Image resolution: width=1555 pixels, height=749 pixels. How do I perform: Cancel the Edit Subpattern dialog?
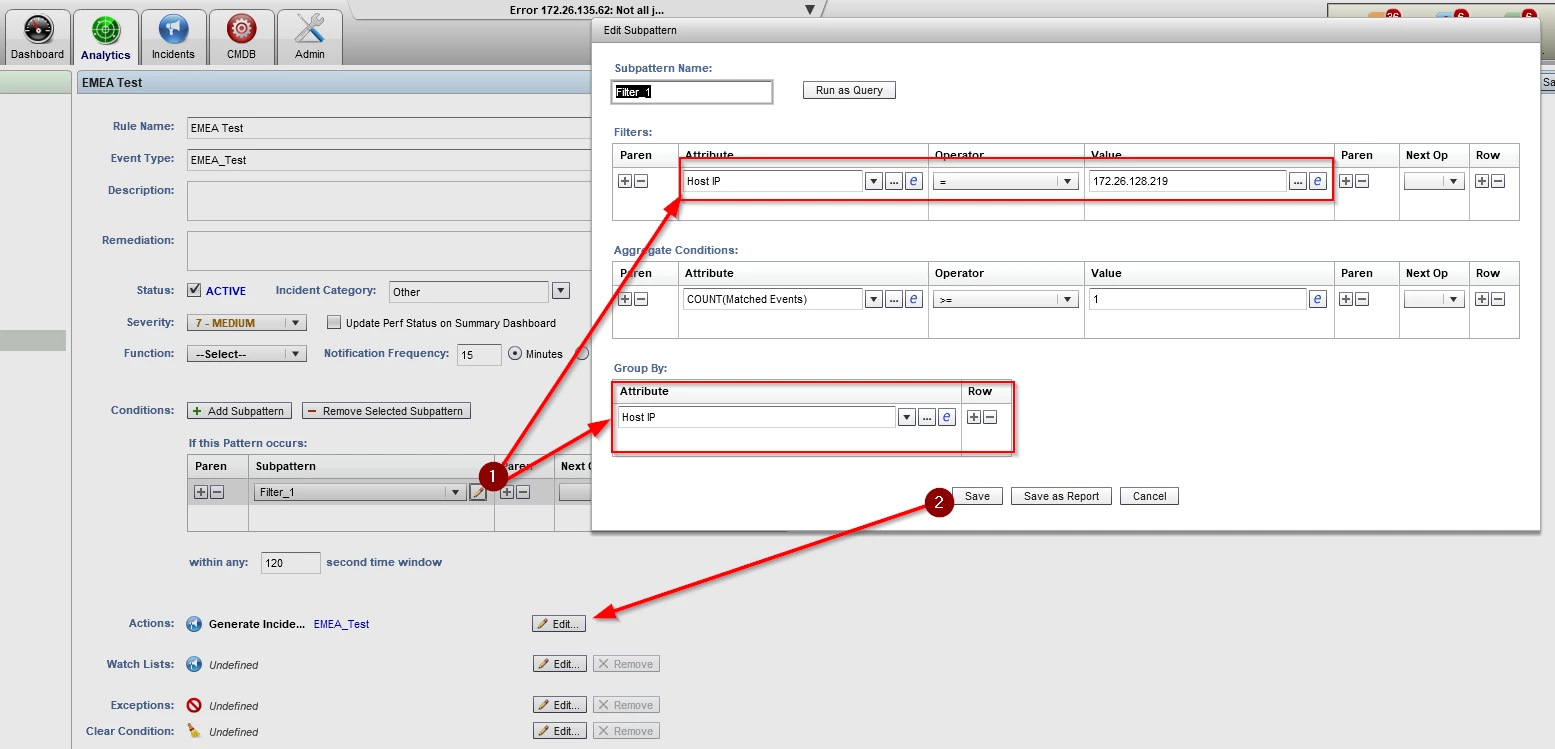1149,496
